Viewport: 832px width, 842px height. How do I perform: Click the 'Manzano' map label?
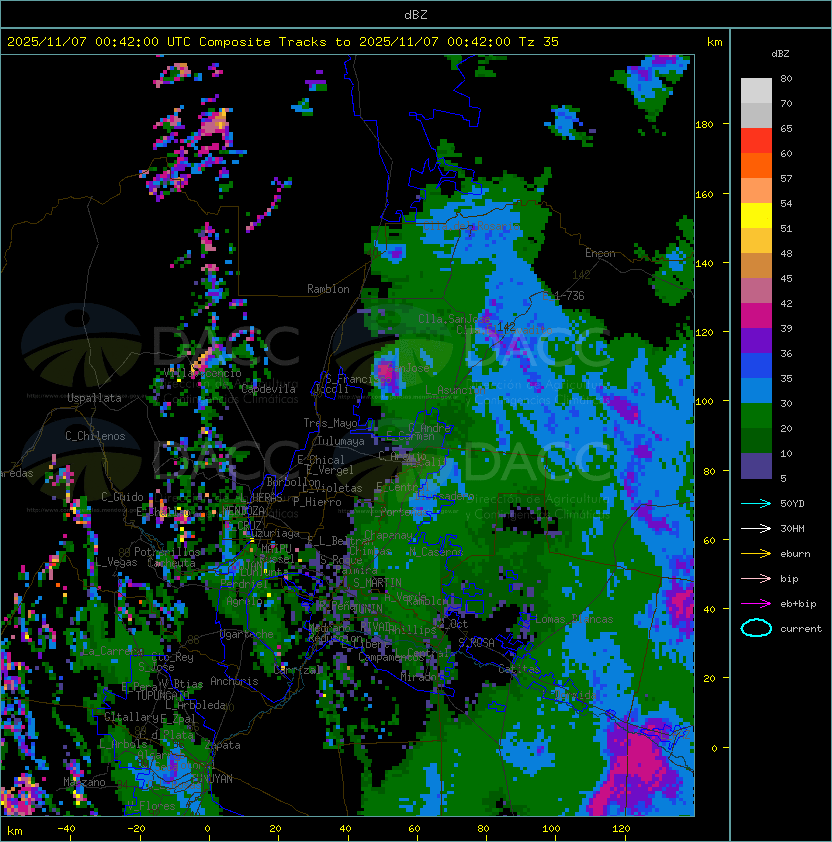(84, 782)
